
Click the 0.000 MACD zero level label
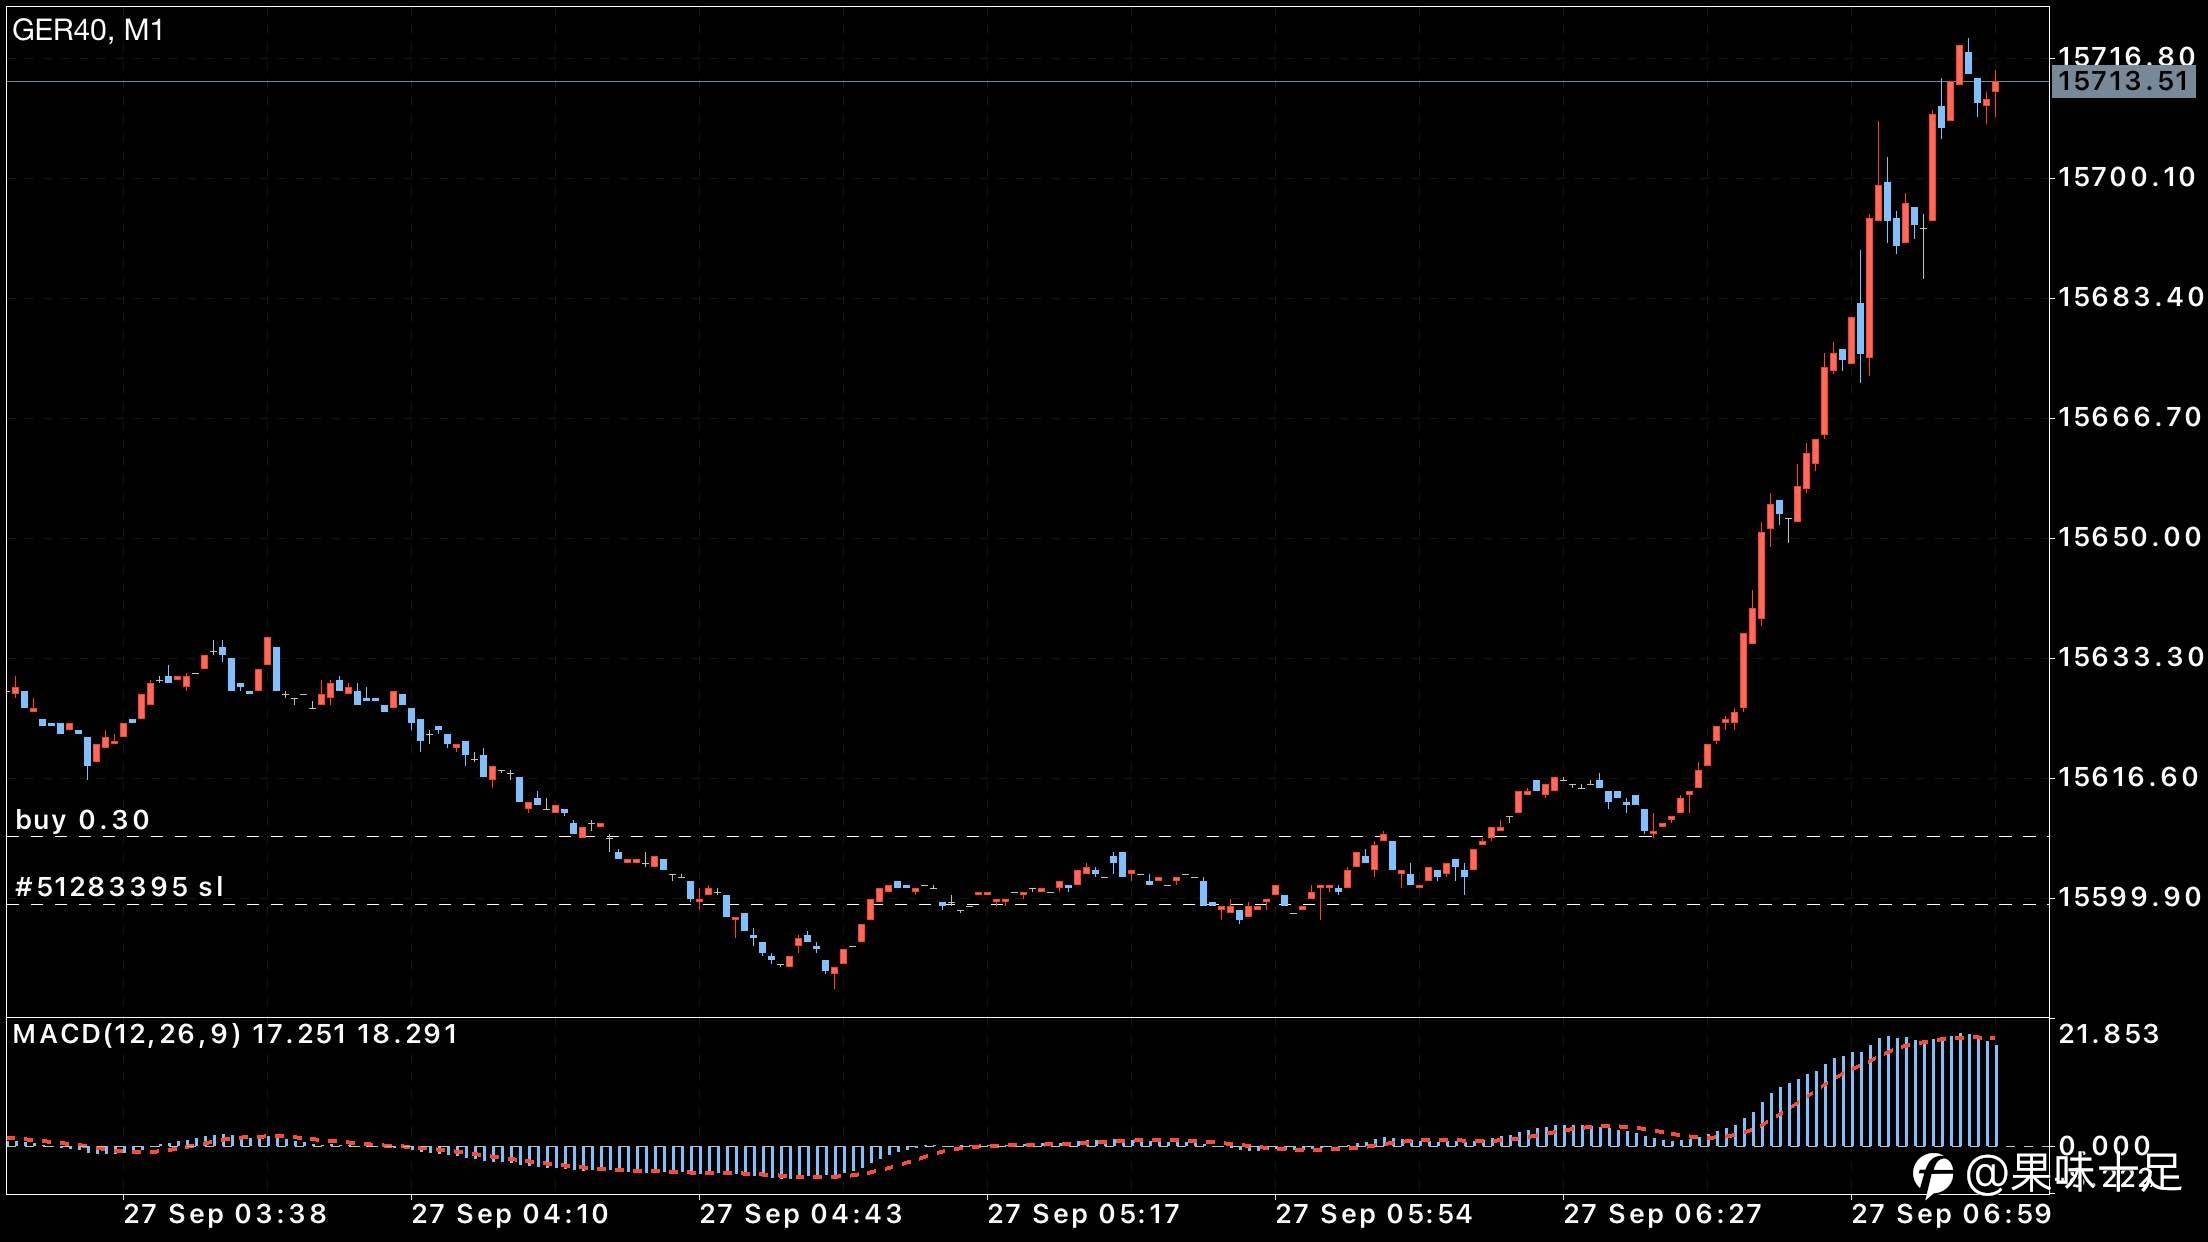(2104, 1144)
